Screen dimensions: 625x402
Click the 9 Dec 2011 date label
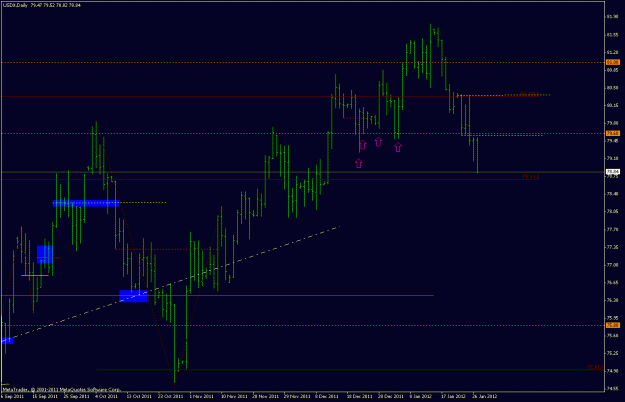point(327,396)
